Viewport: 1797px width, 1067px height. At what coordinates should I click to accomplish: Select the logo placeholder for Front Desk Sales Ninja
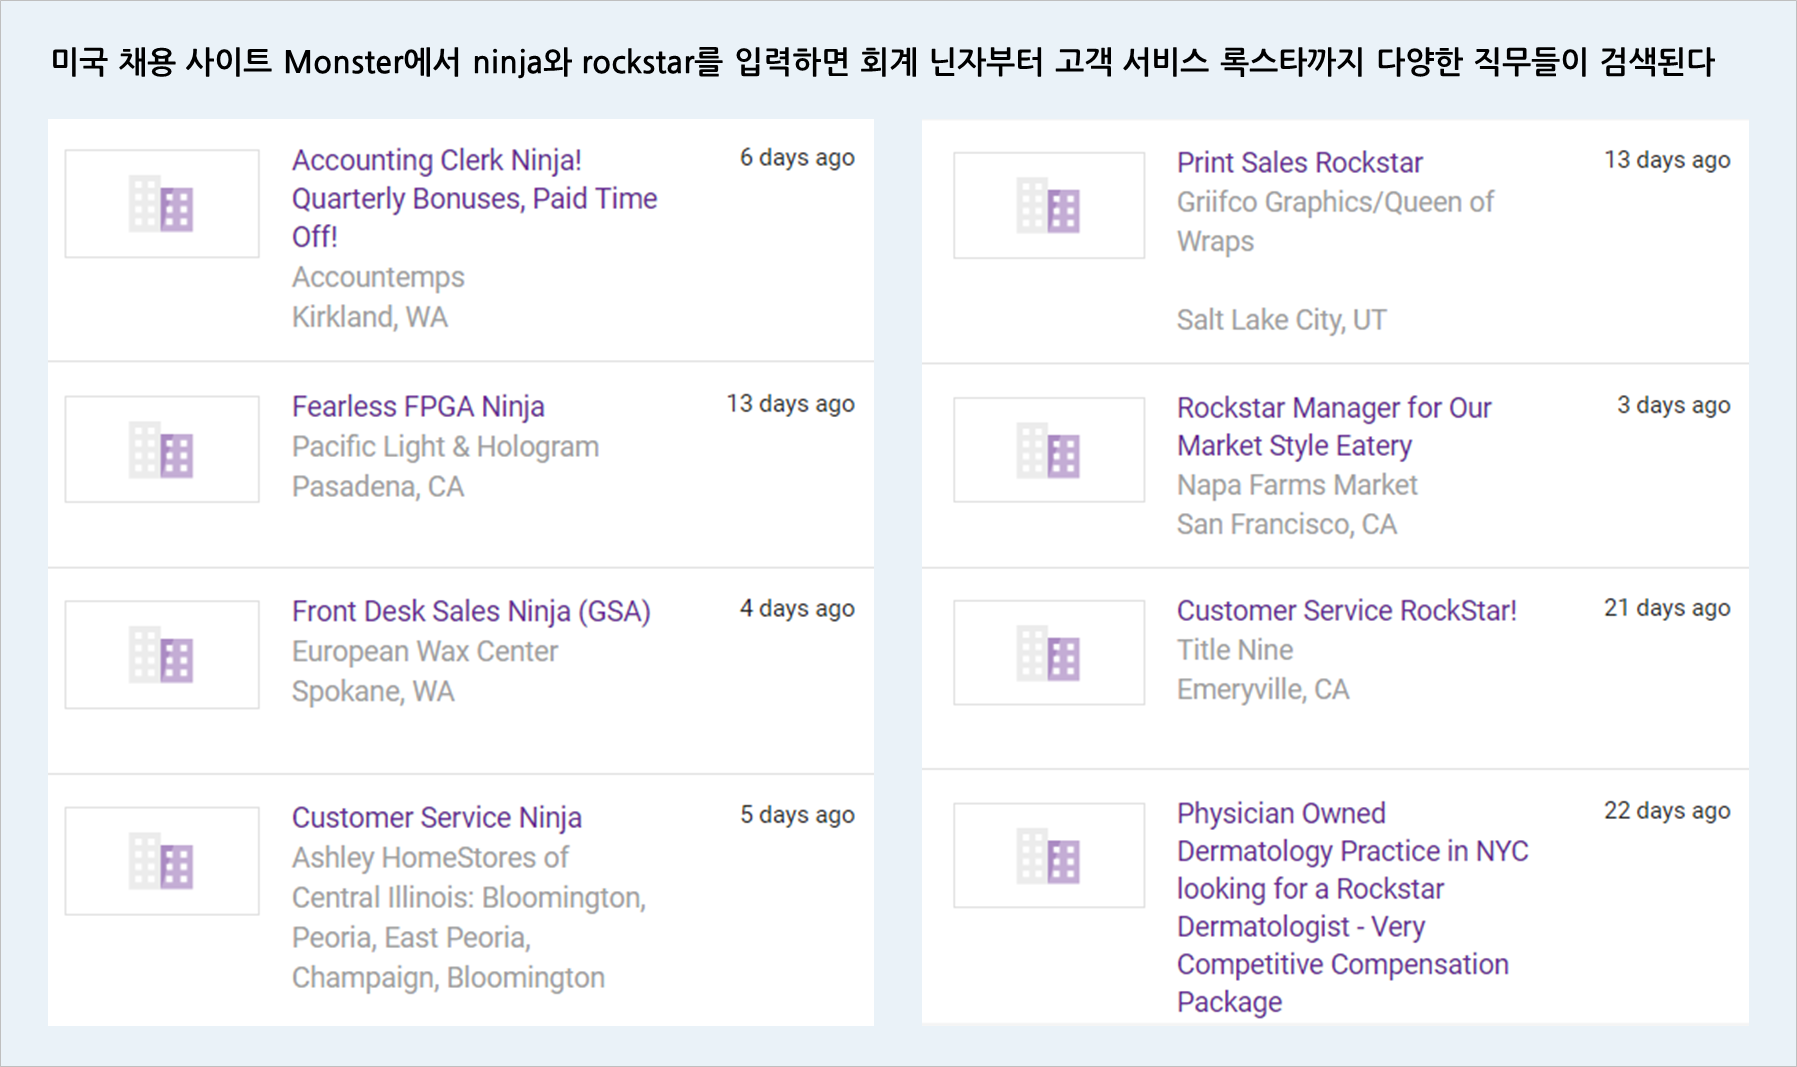pos(161,655)
